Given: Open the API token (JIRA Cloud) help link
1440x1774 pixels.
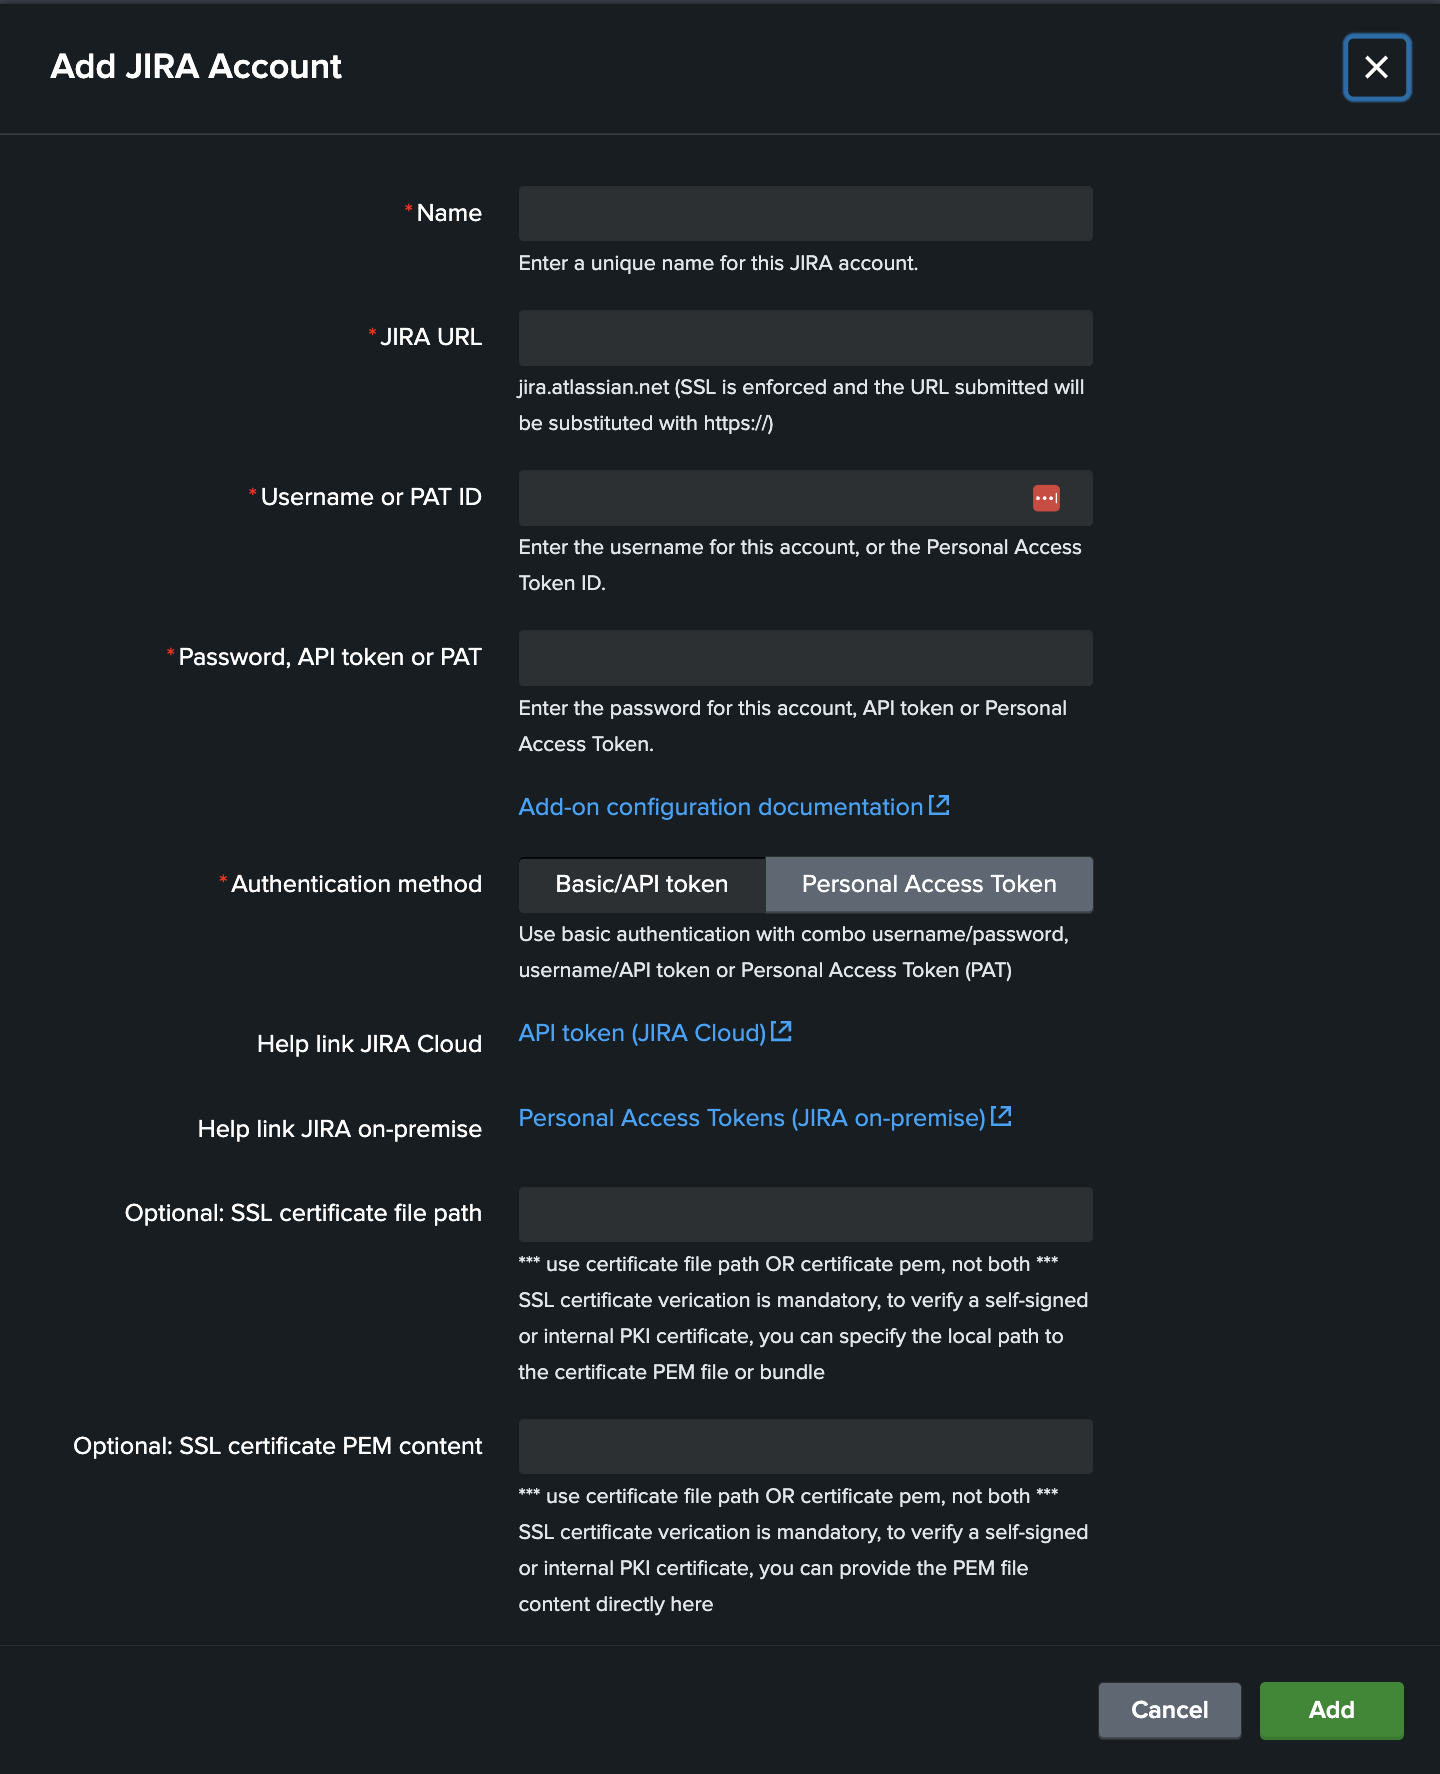Looking at the screenshot, I should point(642,1033).
